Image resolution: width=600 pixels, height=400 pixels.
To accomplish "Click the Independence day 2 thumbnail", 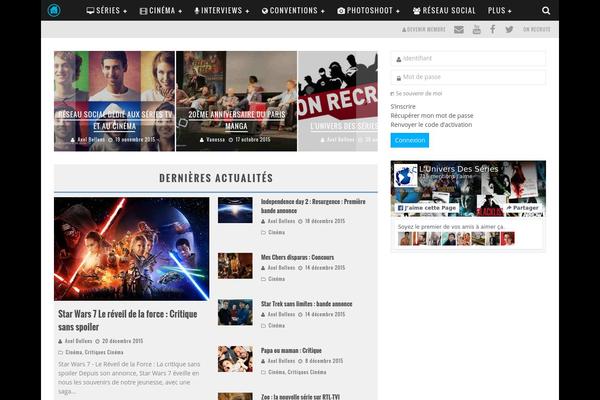I will click(235, 210).
